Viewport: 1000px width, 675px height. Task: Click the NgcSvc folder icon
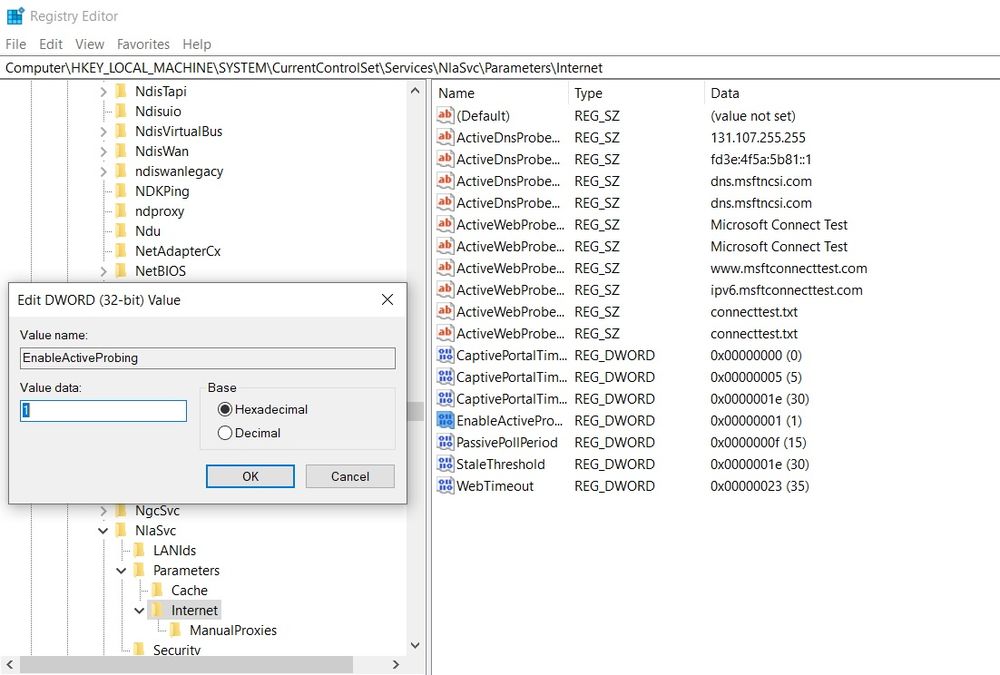121,510
